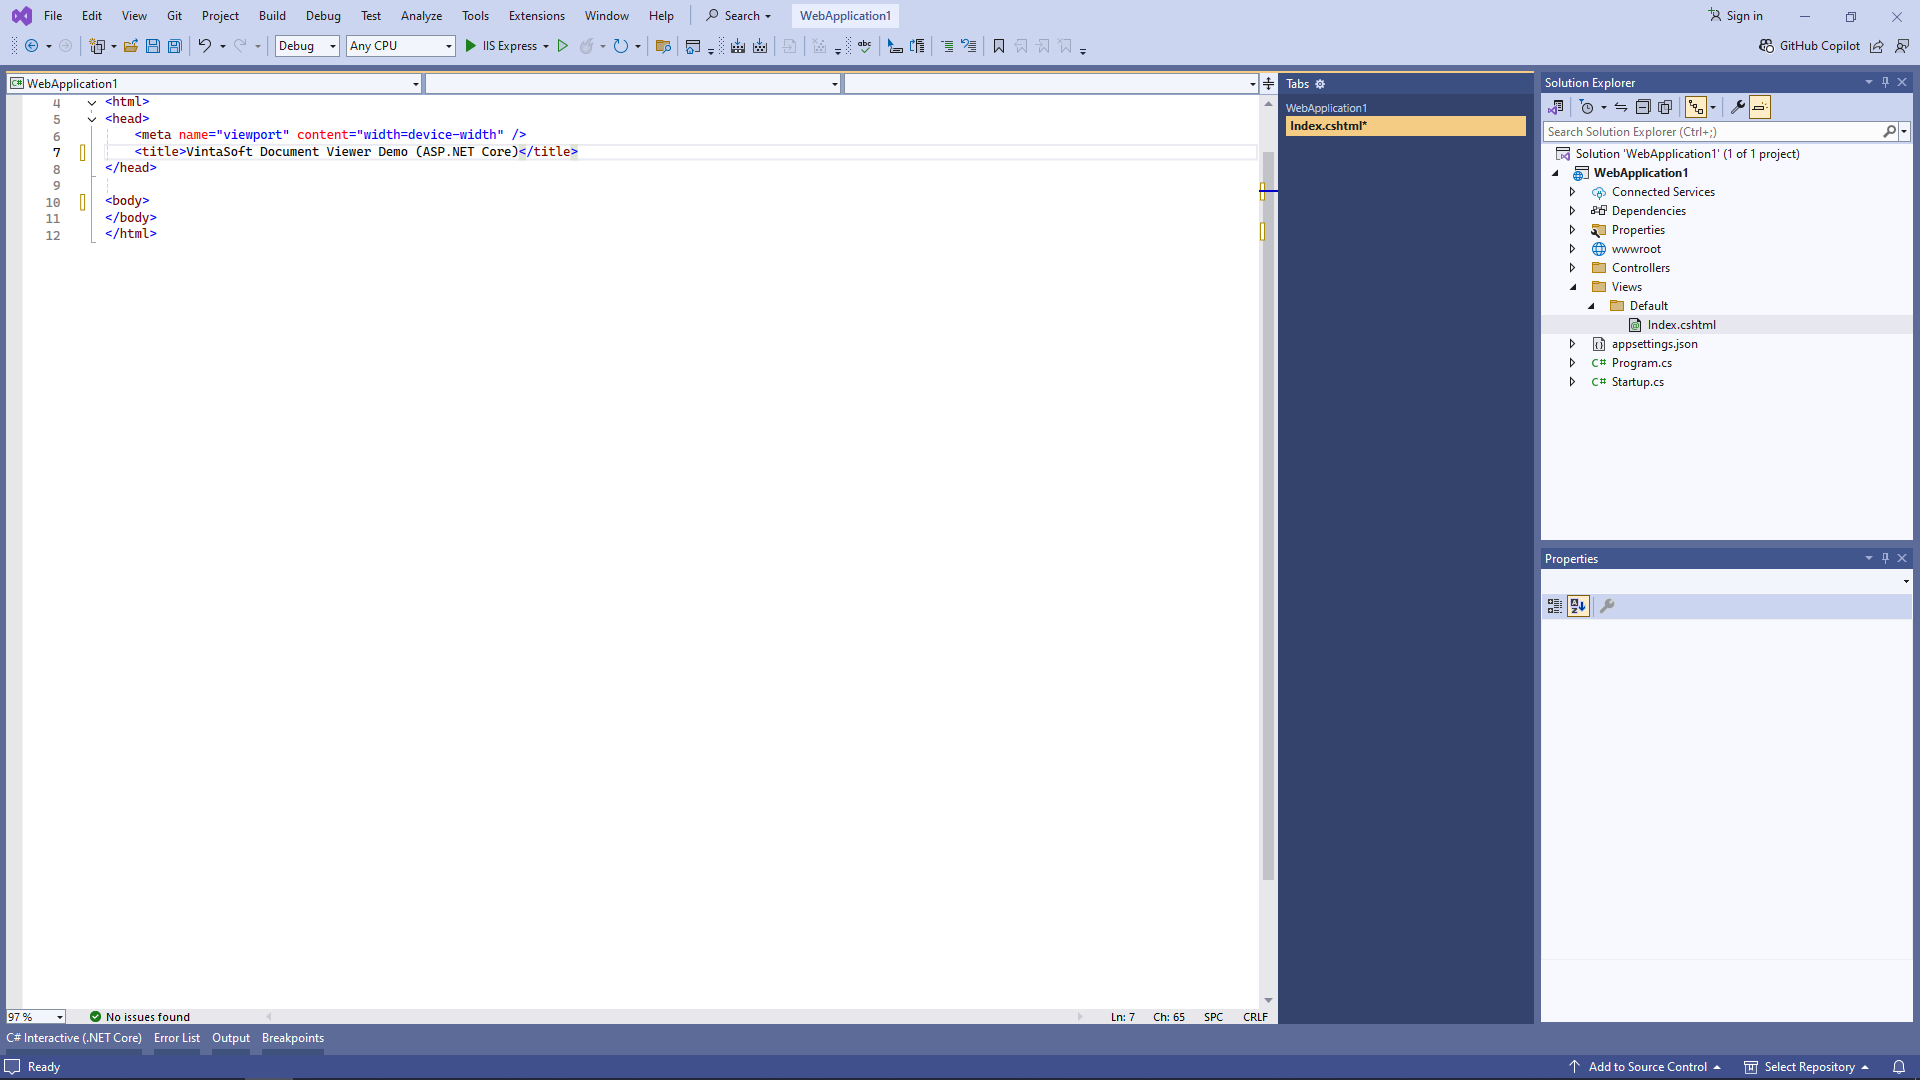
Task: Click the notifications bell in status bar
Action: [1898, 1067]
